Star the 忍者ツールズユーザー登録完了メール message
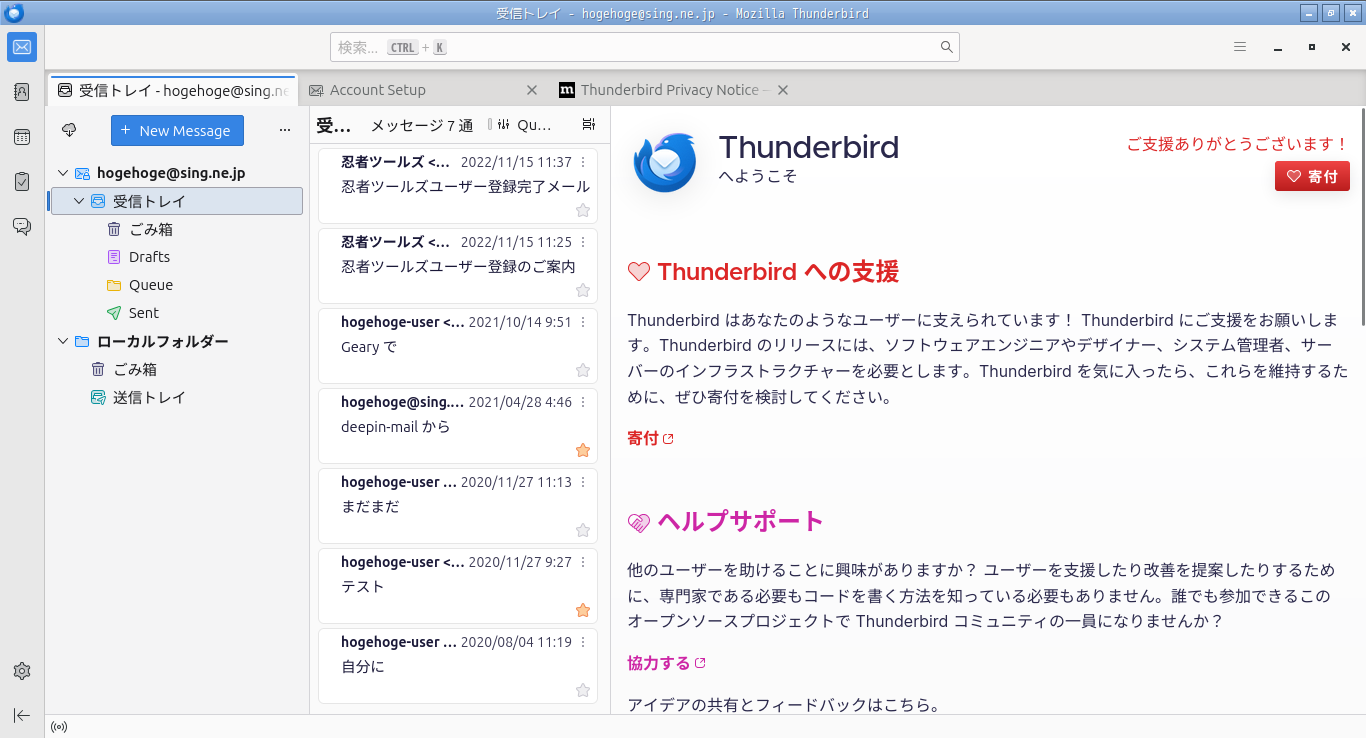1366x738 pixels. (x=583, y=210)
